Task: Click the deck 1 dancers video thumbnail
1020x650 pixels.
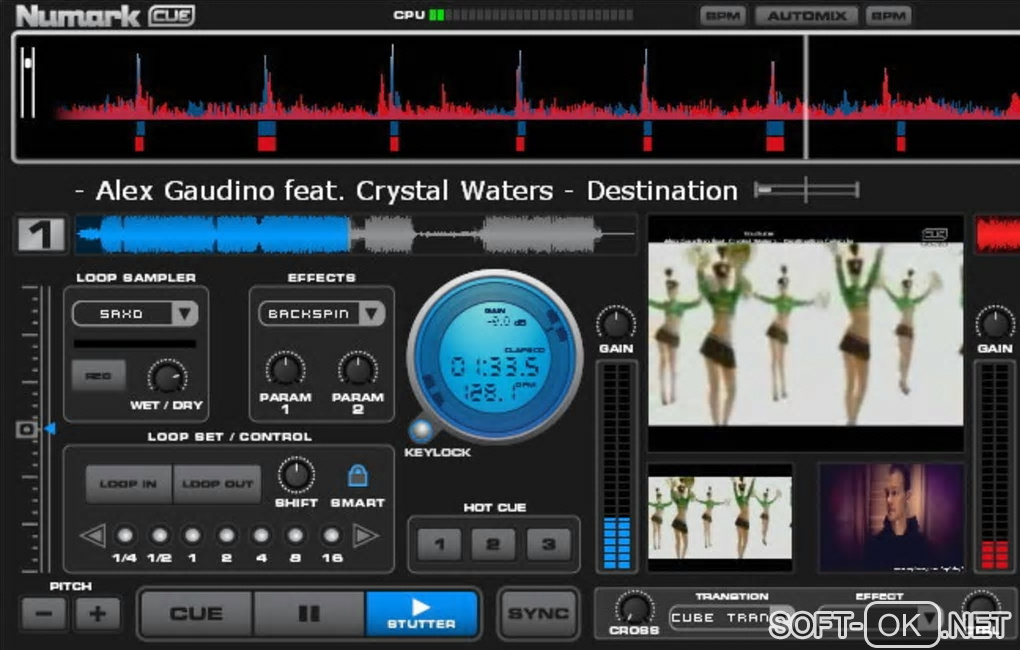Action: point(720,518)
